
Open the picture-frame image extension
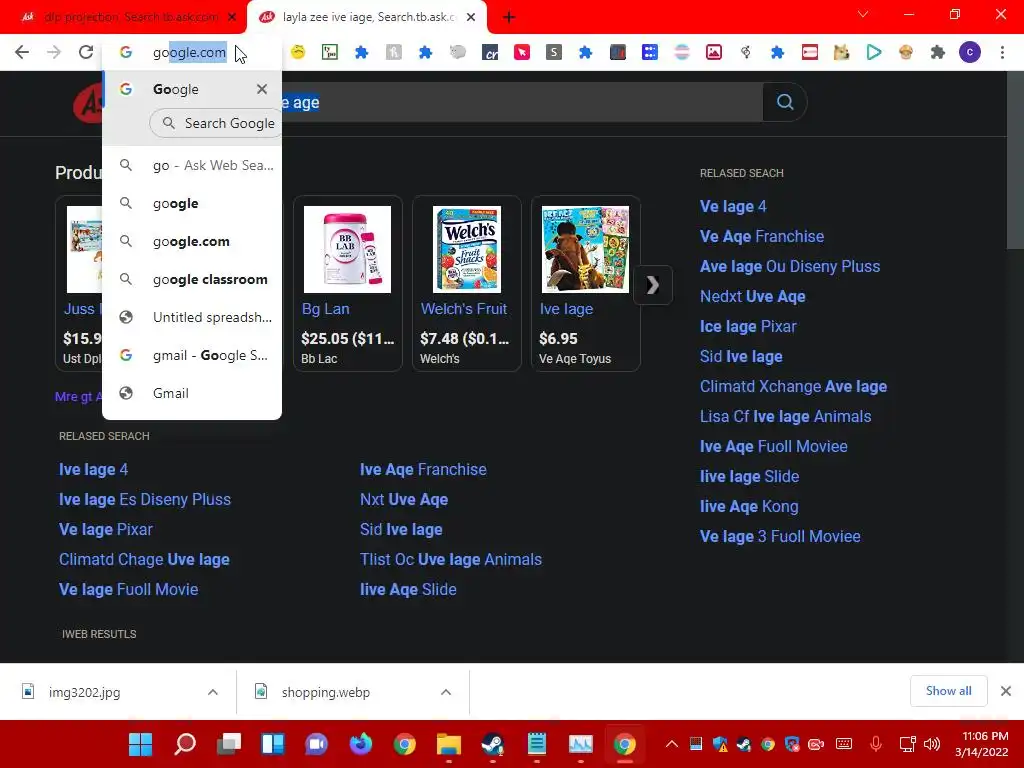coord(714,52)
